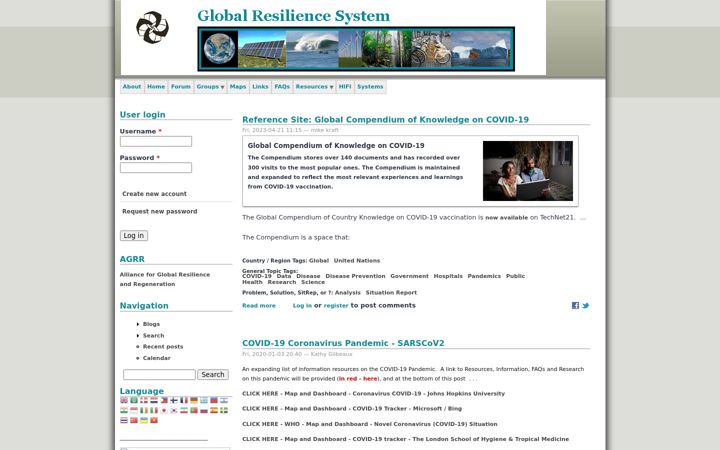The height and width of the screenshot is (450, 720).
Task: Open the HIFI menu item
Action: tap(345, 87)
